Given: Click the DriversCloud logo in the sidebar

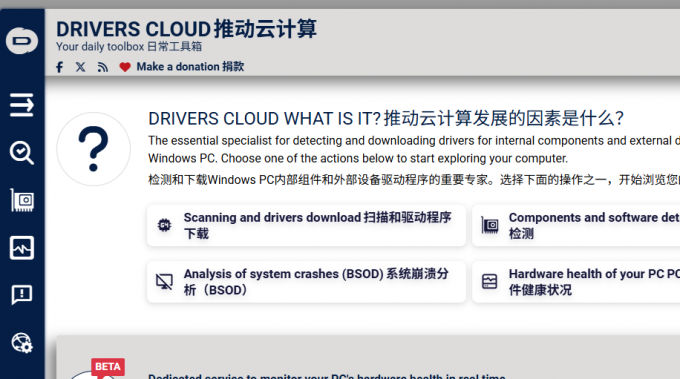Looking at the screenshot, I should point(22,41).
